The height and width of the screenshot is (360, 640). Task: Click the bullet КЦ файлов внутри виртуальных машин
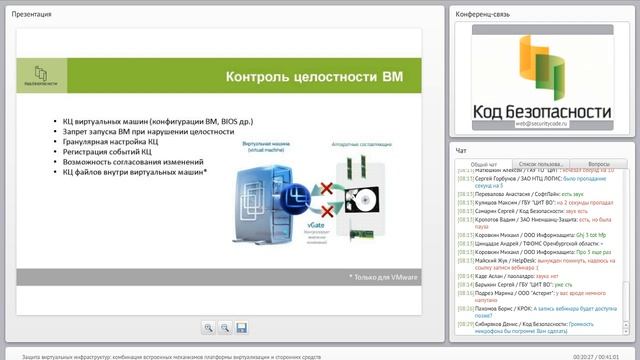pos(135,172)
